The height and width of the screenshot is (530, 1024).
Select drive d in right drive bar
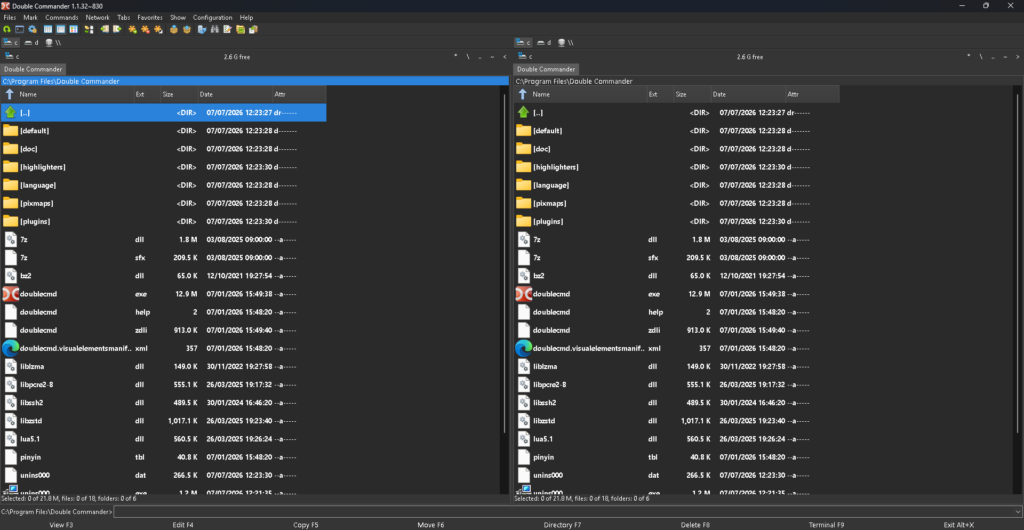pyautogui.click(x=545, y=42)
